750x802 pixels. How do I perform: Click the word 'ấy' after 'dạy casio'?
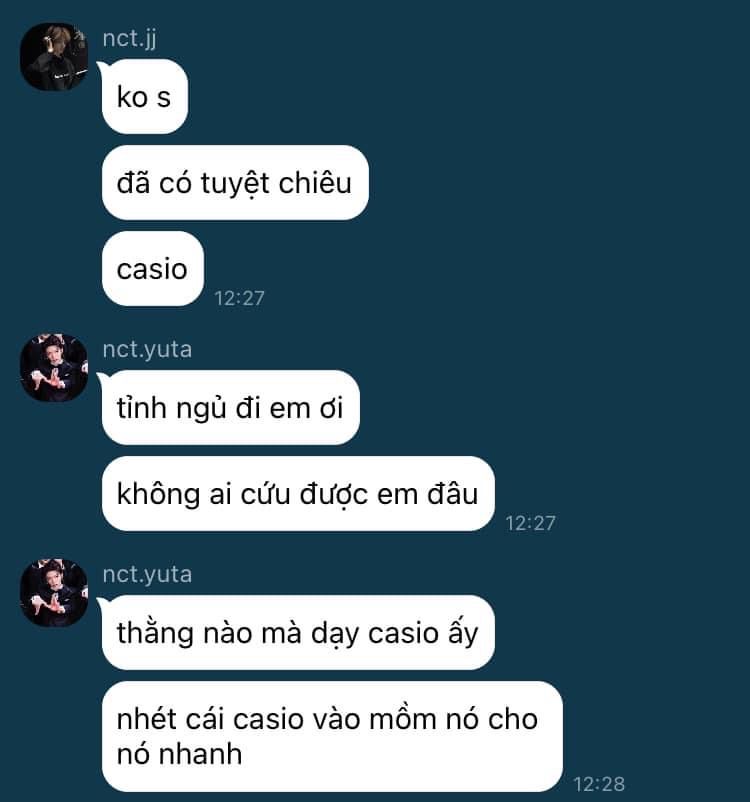463,634
